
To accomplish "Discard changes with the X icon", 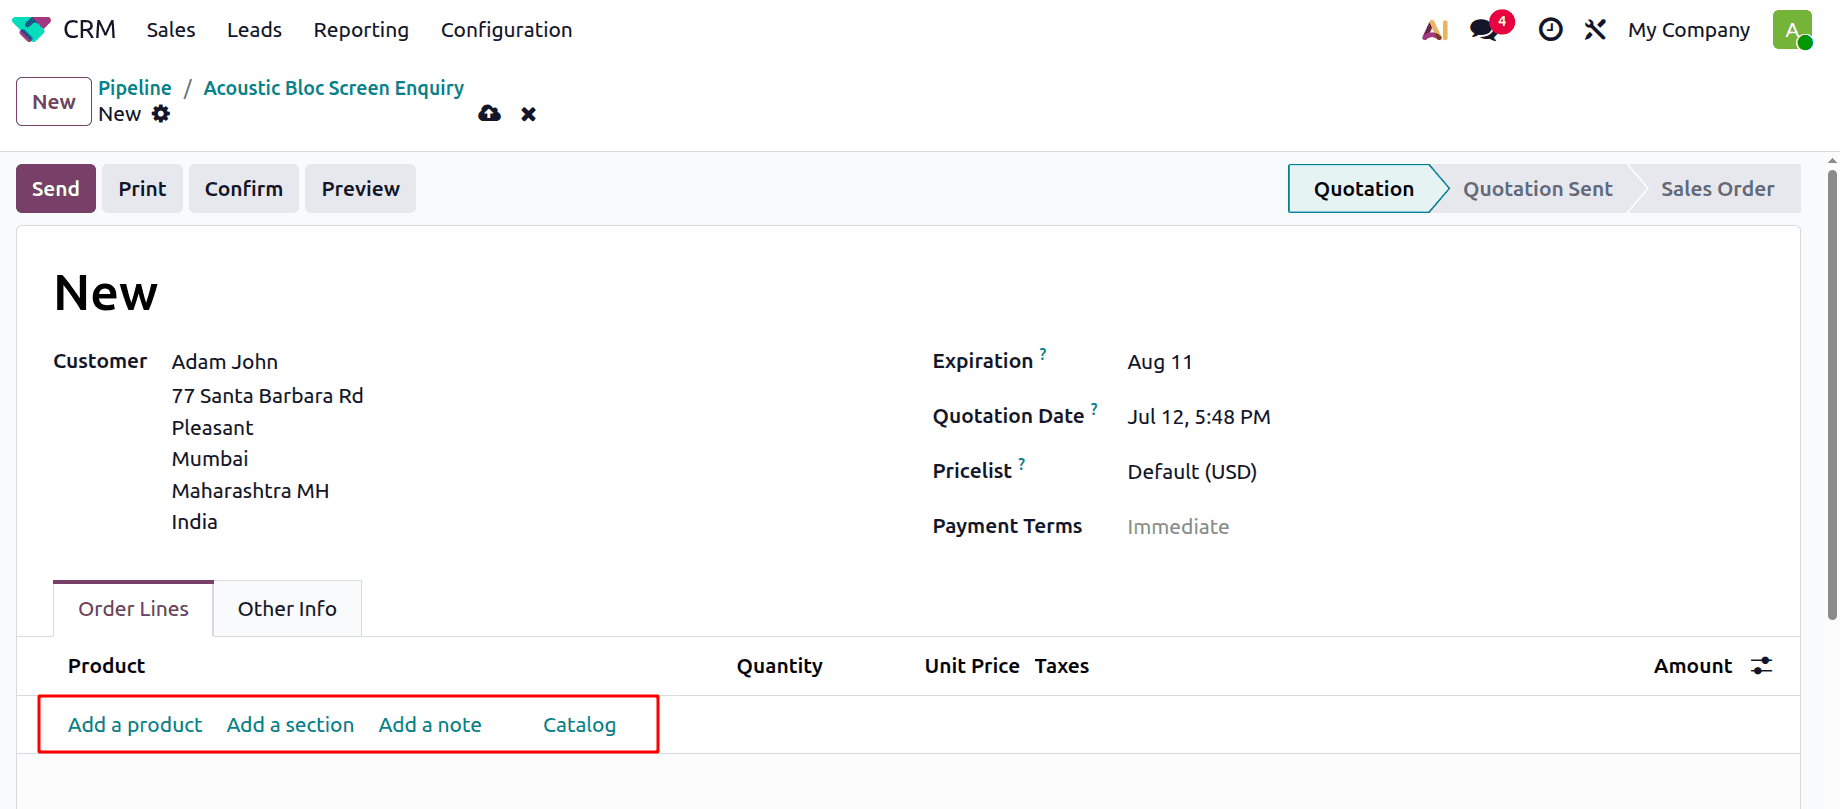I will tap(528, 114).
